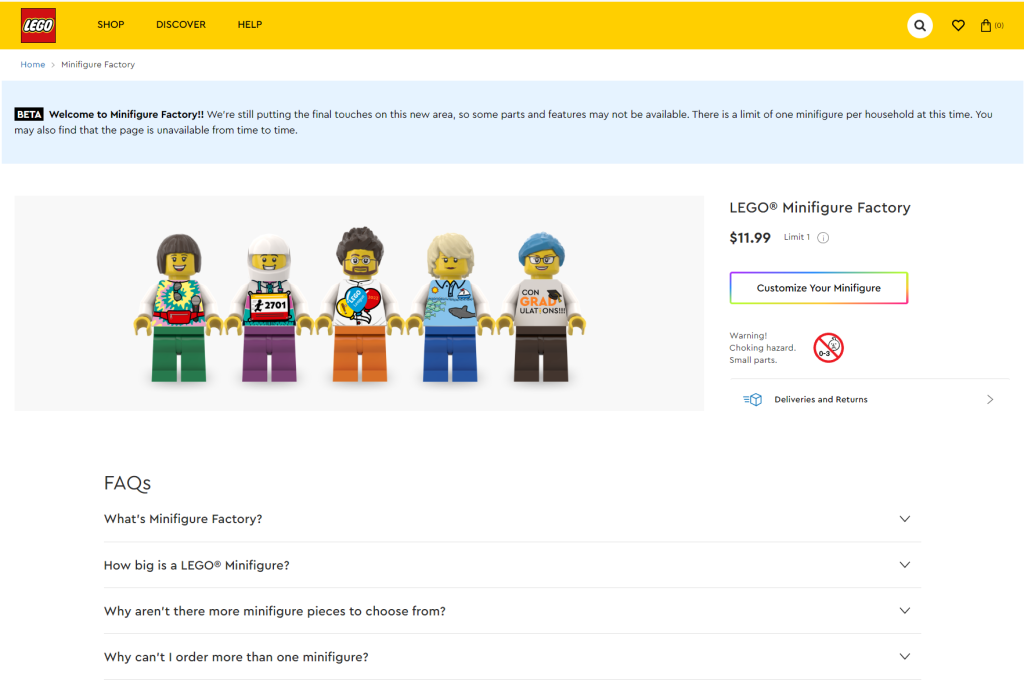Click Why can't I order more text
1024x681 pixels.
pyautogui.click(x=236, y=657)
